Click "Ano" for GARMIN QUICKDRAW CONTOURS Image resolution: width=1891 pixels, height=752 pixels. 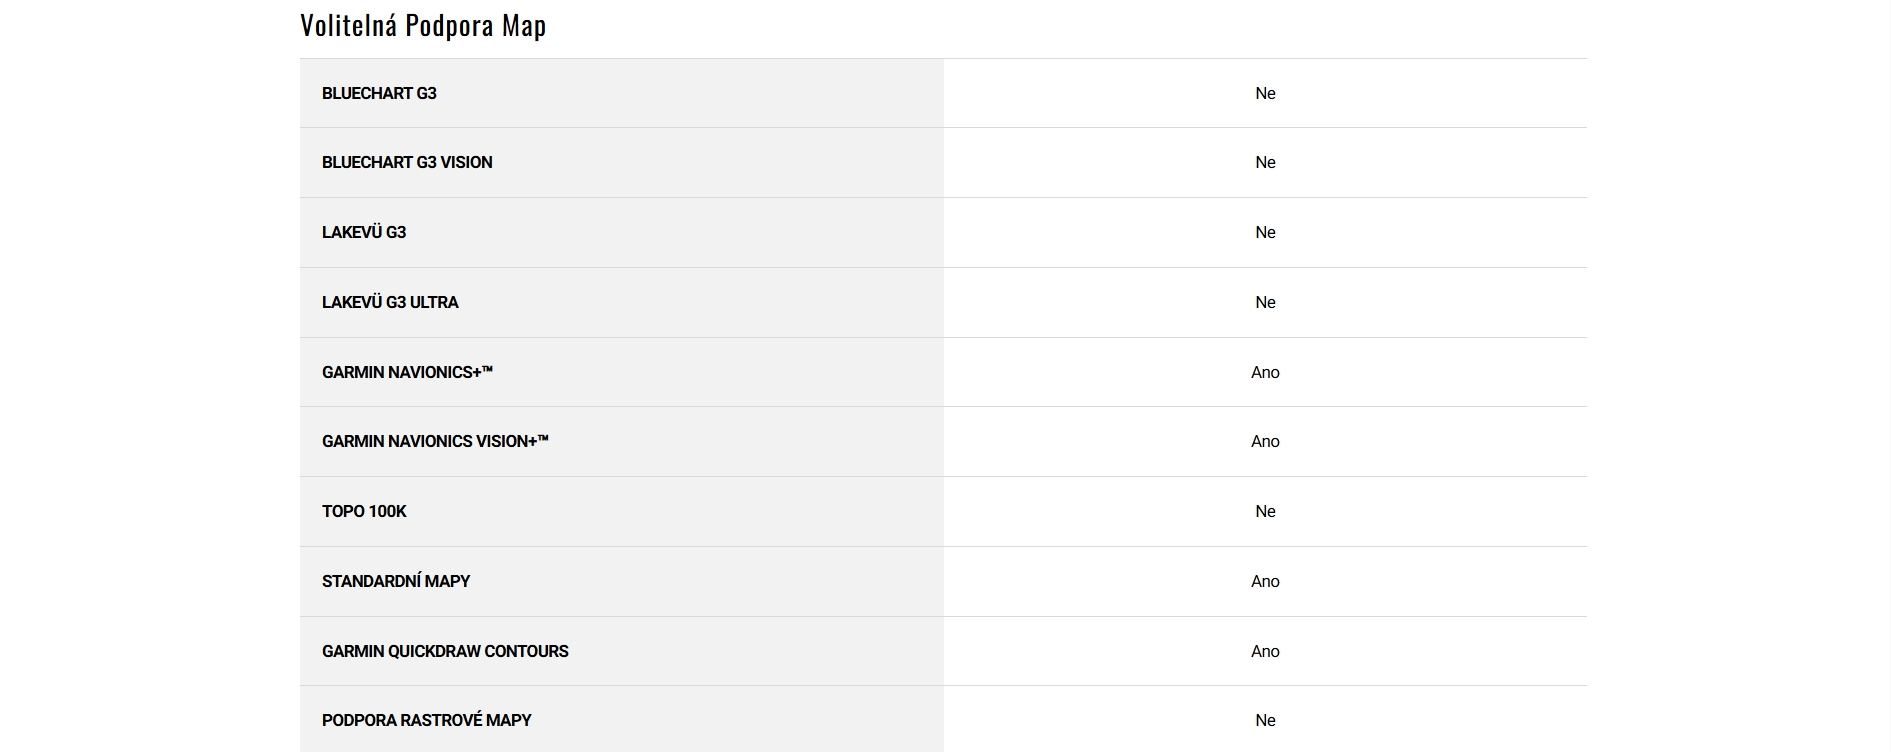(x=1265, y=651)
